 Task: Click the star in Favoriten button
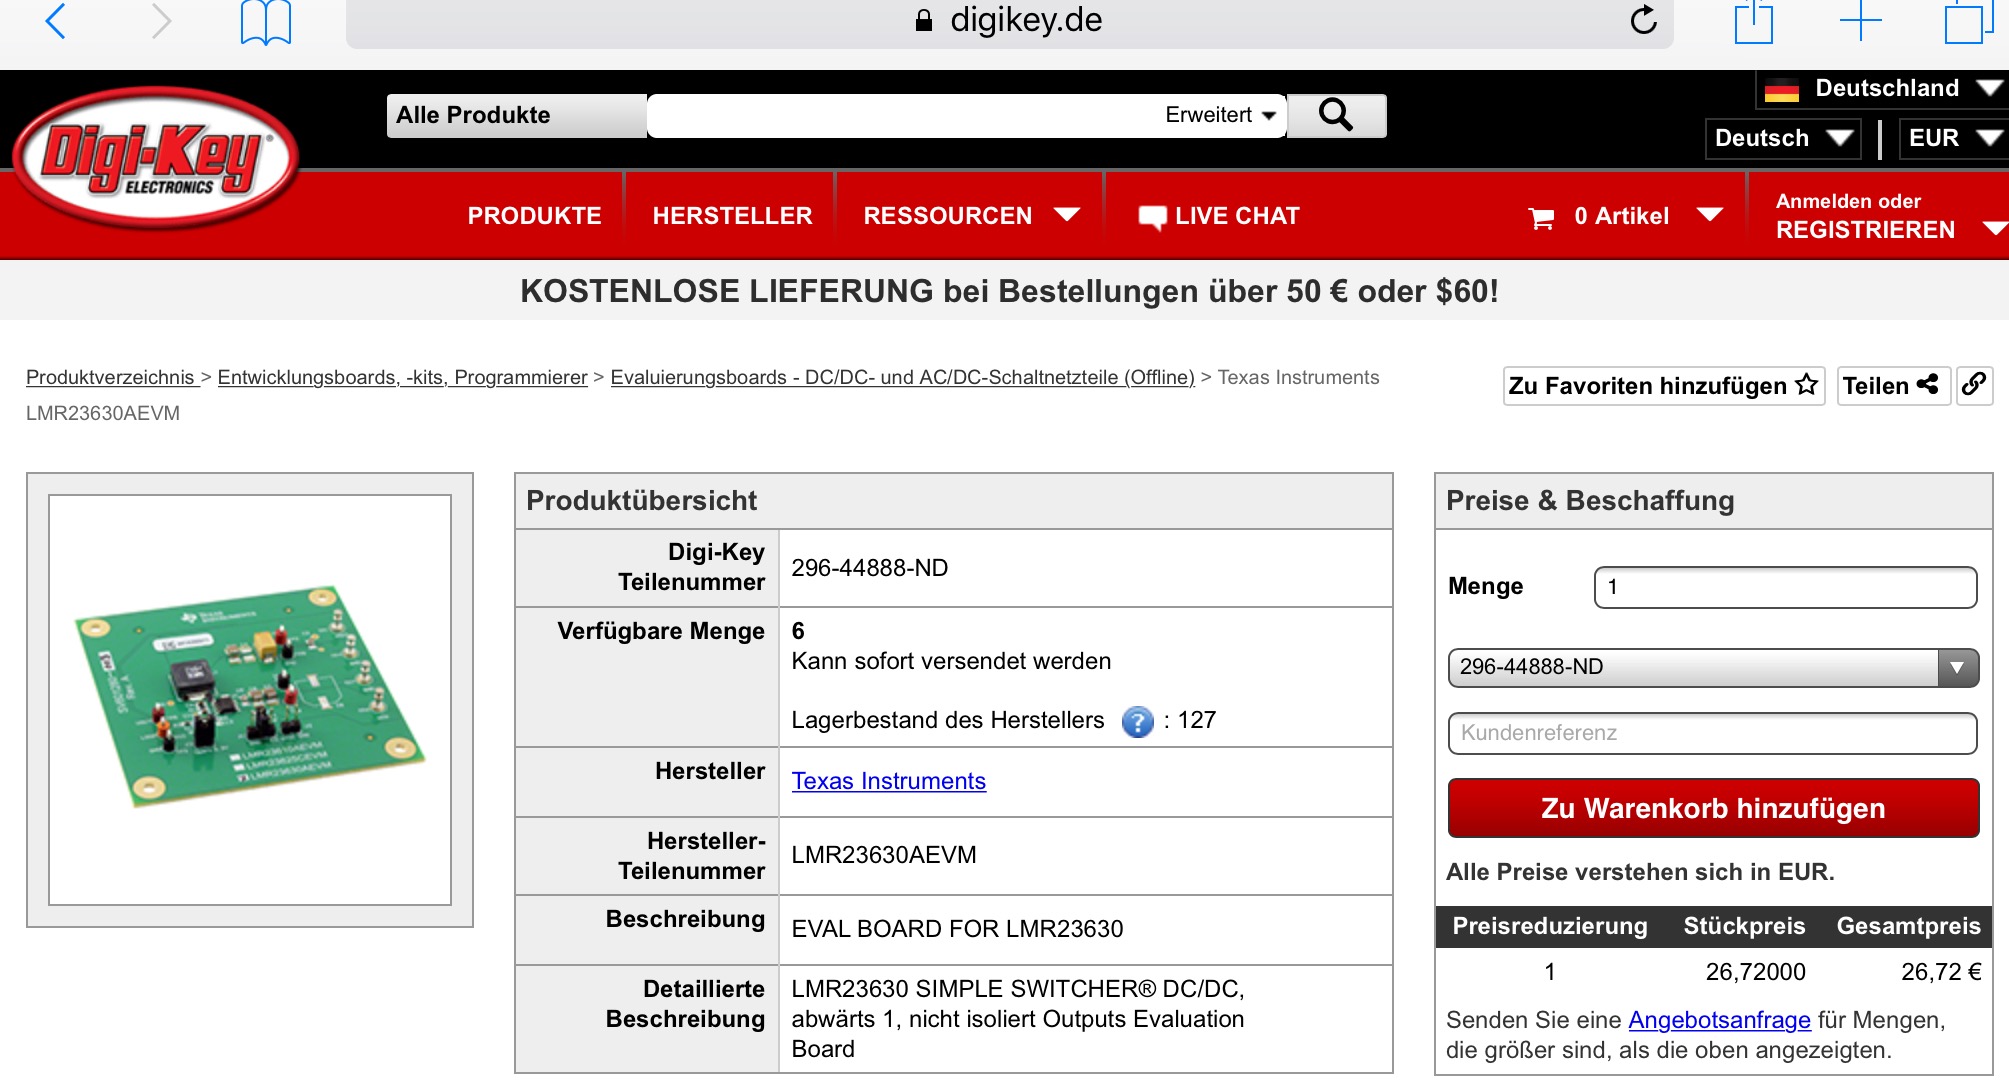(x=1806, y=385)
